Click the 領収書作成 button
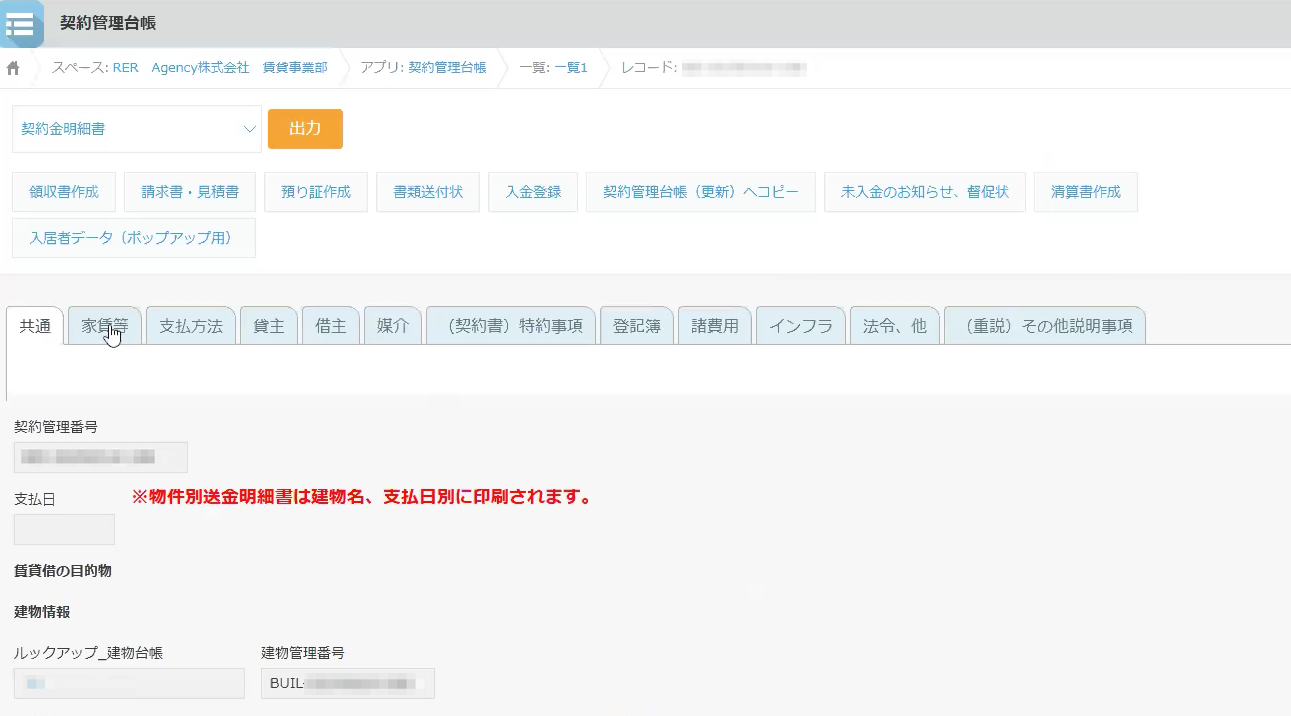 64,192
